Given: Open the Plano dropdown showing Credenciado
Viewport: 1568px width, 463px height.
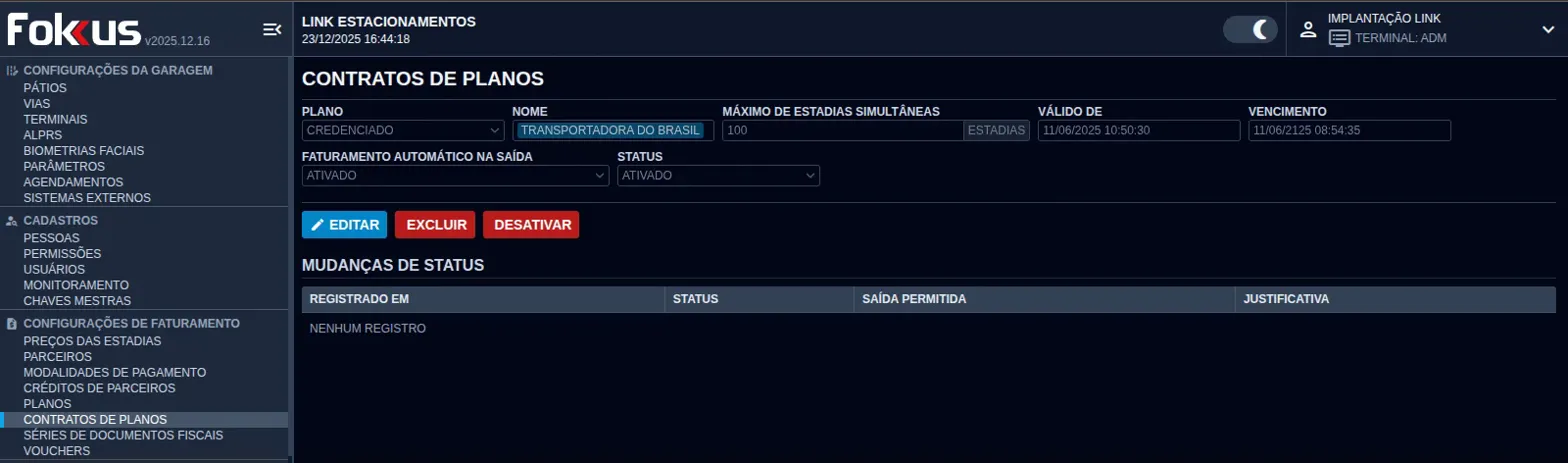Looking at the screenshot, I should [403, 130].
